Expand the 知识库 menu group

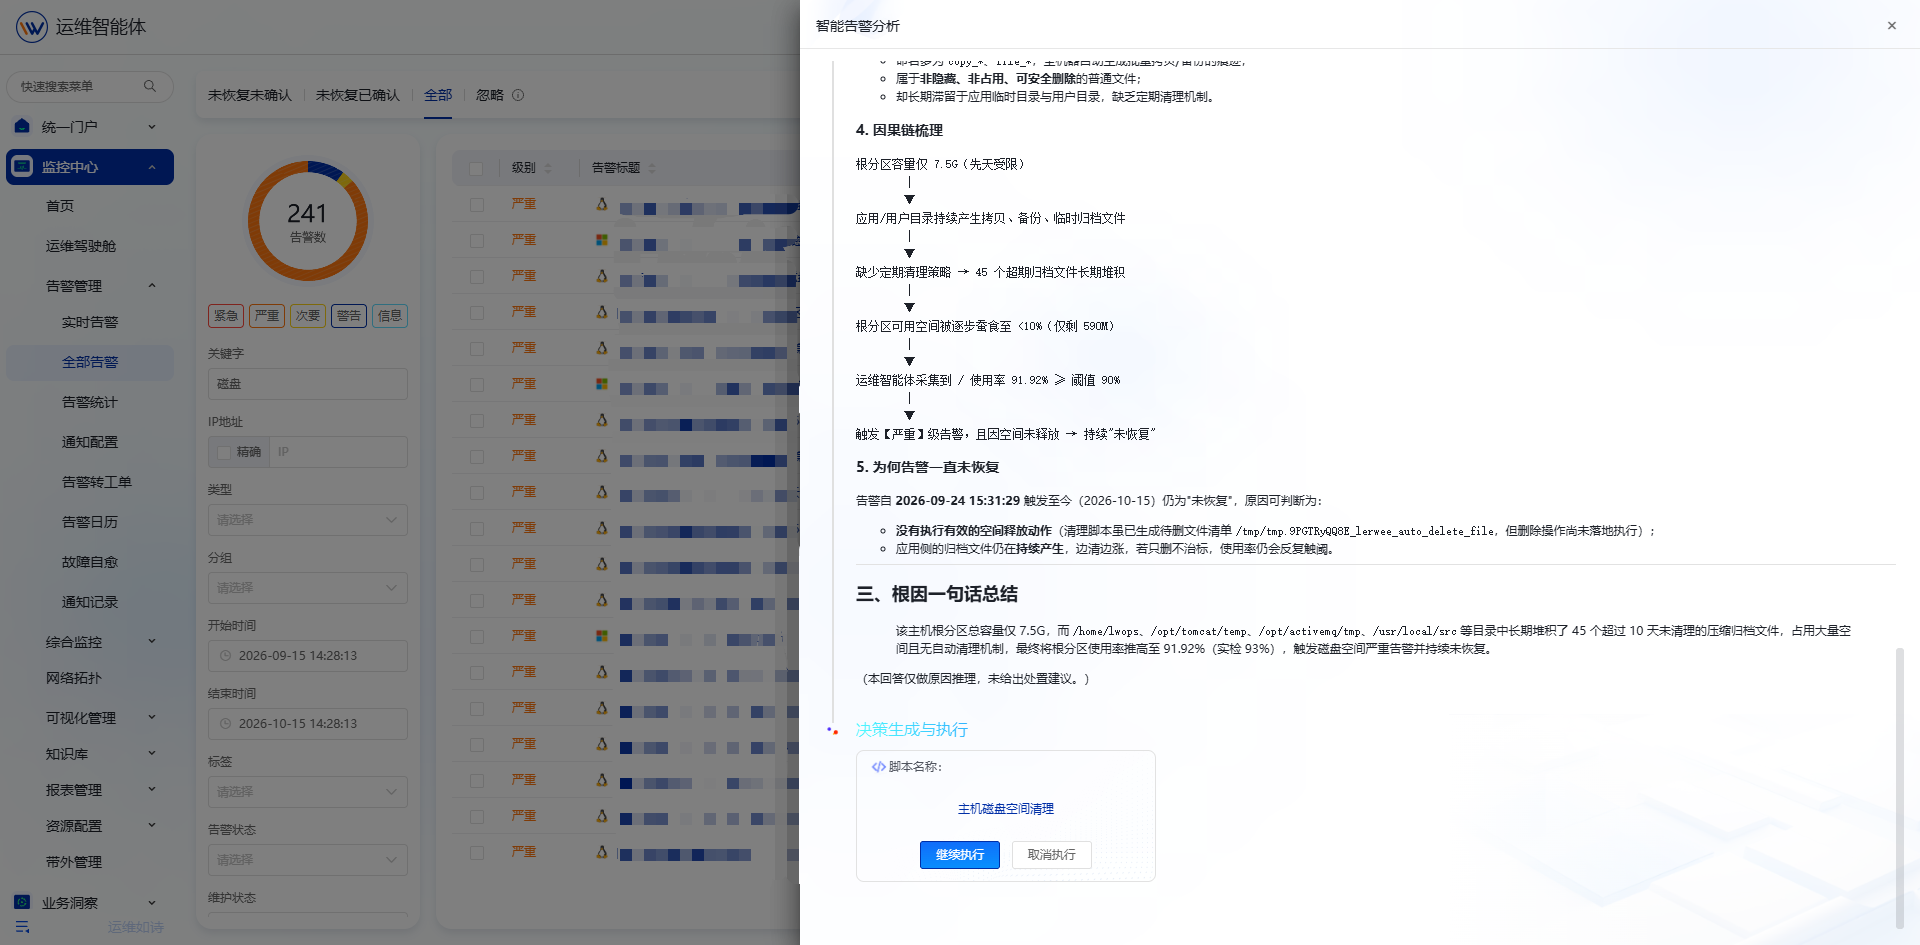pos(90,754)
